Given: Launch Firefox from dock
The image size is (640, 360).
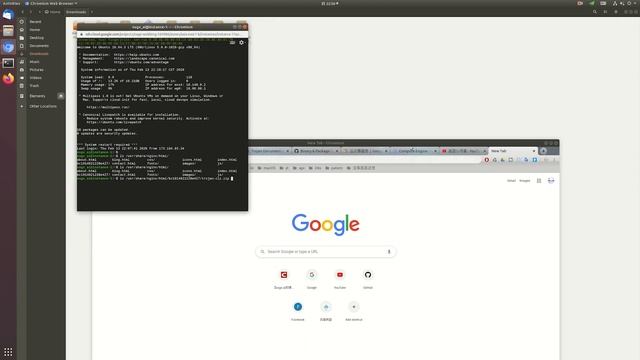Looking at the screenshot, I should pyautogui.click(x=8, y=78).
